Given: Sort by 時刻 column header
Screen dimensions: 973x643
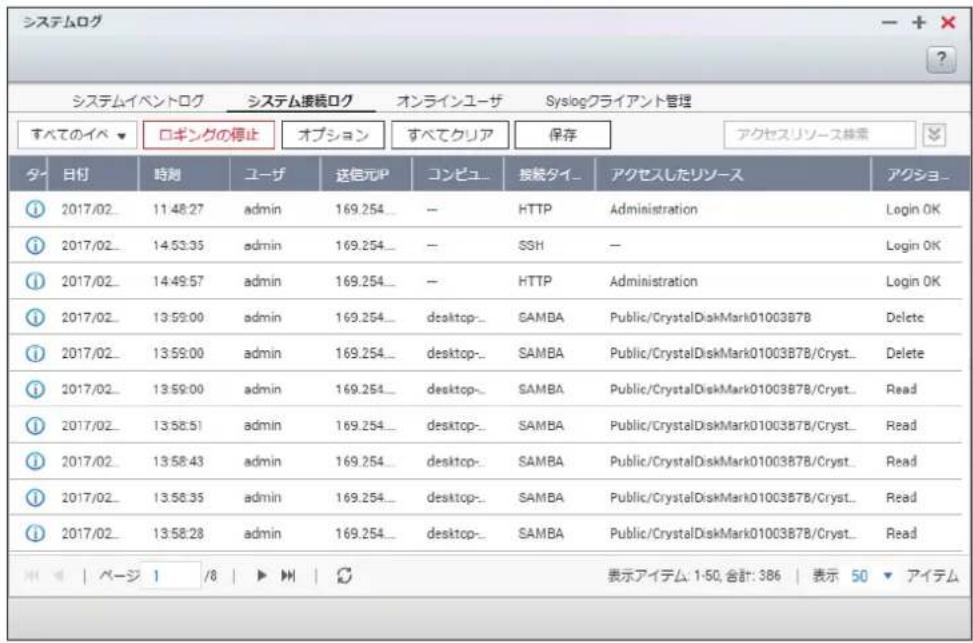Looking at the screenshot, I should point(184,174).
